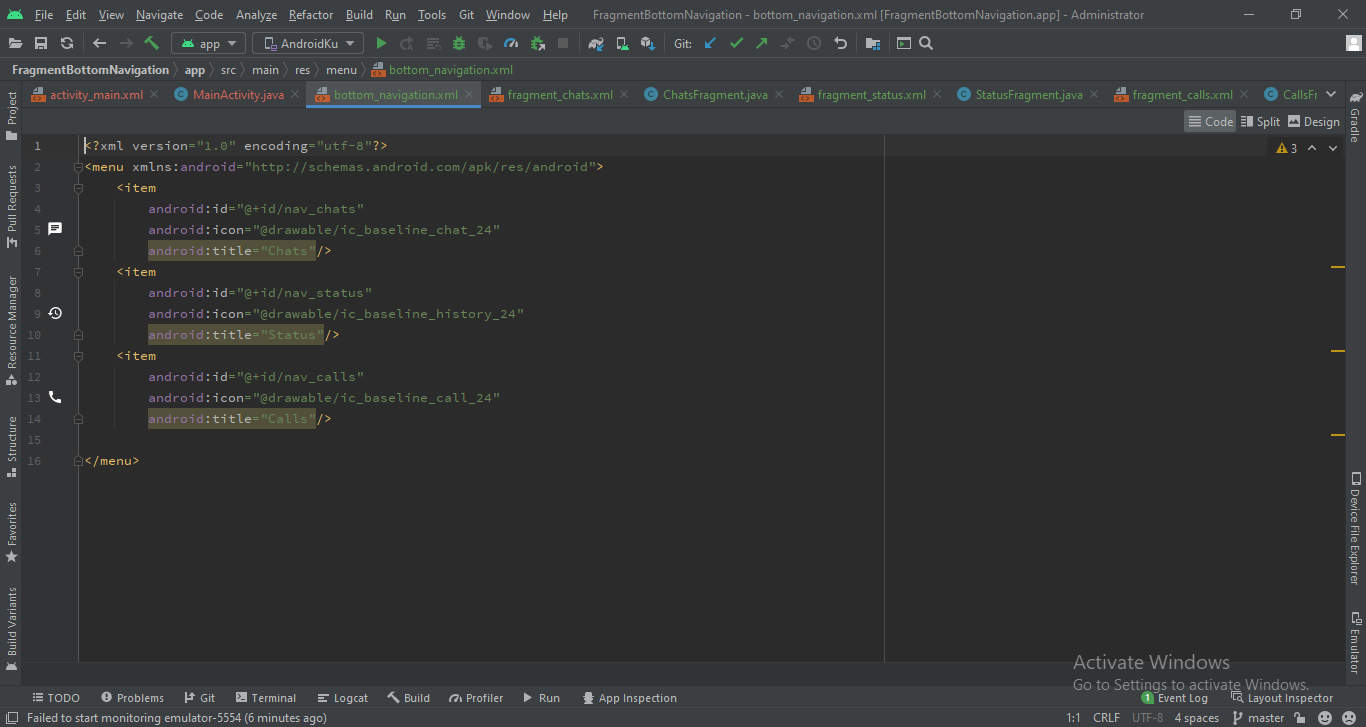Open the Build menu

tap(359, 15)
